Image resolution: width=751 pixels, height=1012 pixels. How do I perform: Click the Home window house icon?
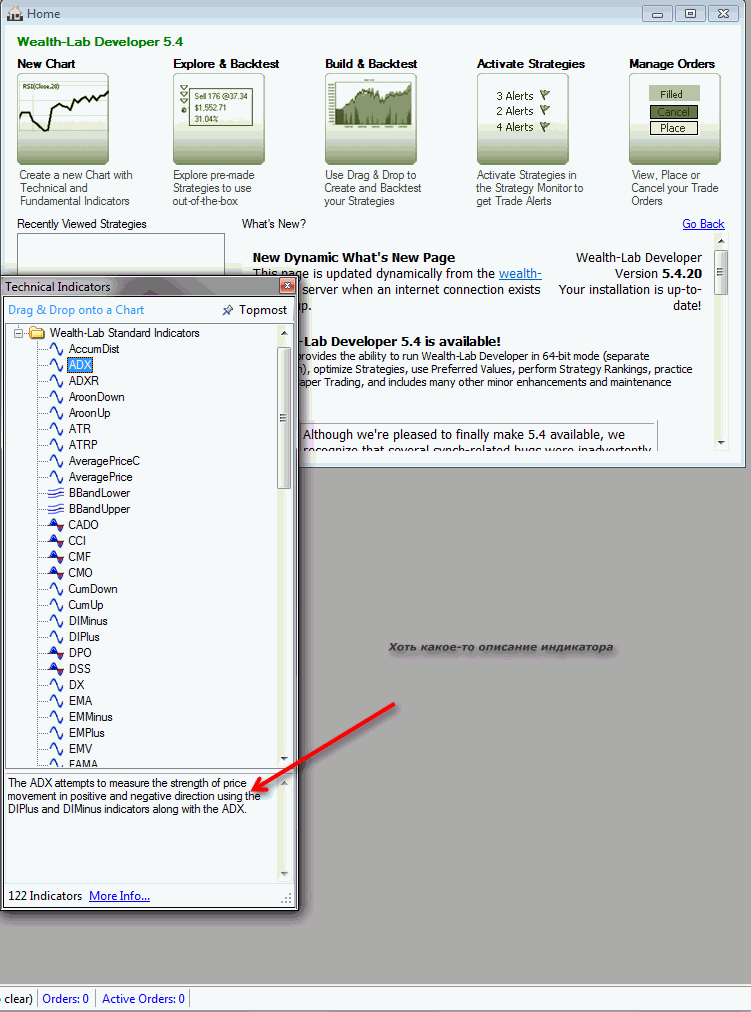point(15,14)
